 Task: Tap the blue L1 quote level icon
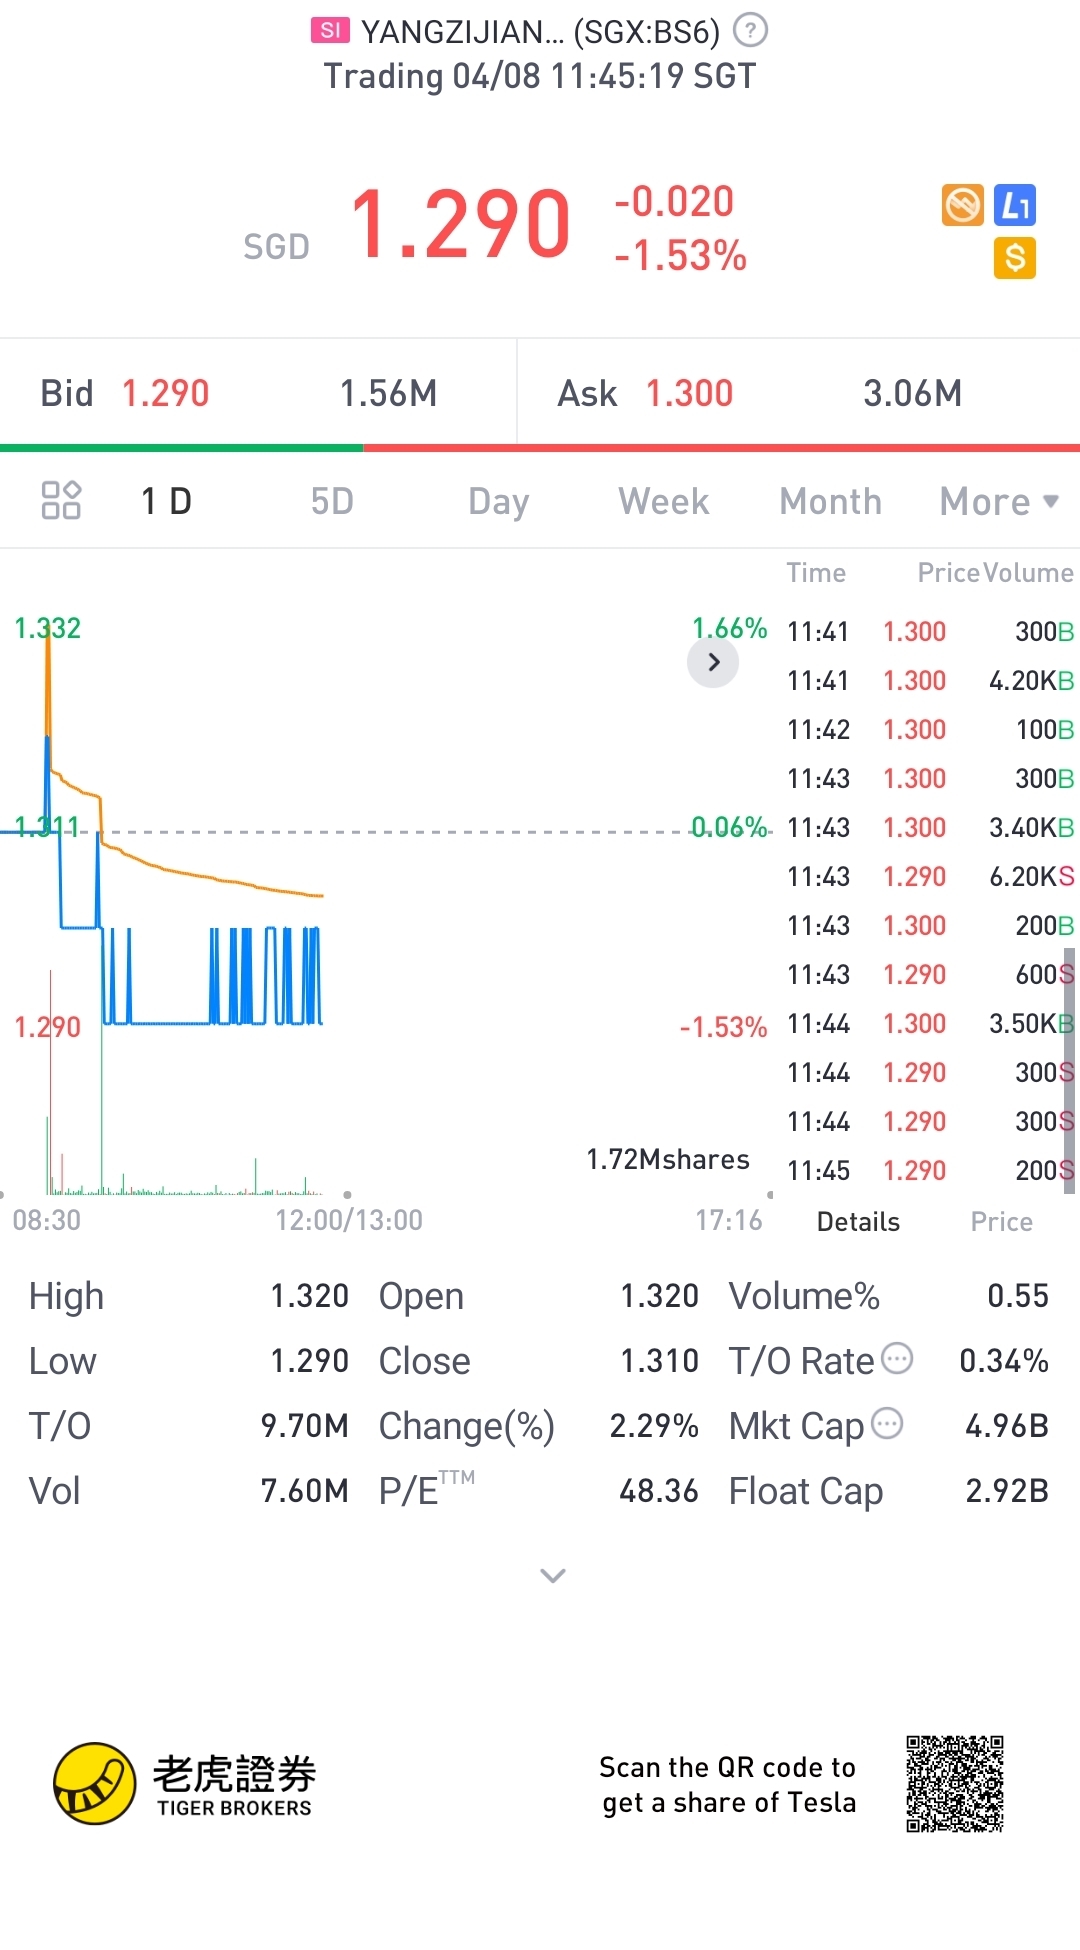click(x=1015, y=206)
